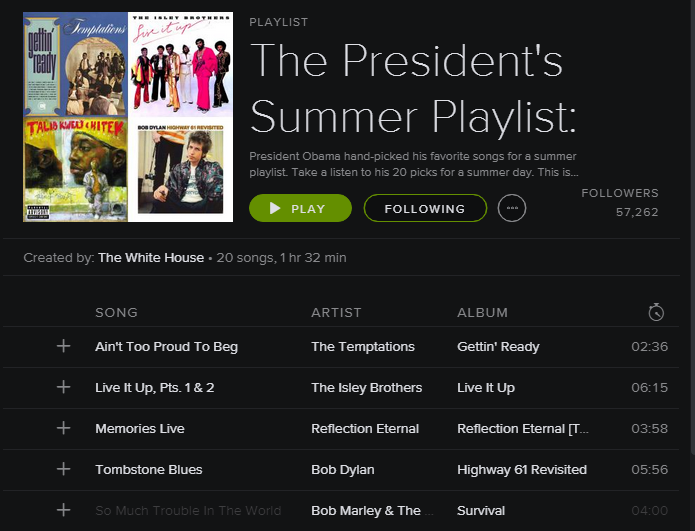Open the Highway 61 Revisited album link
This screenshot has height=531, width=695.
point(522,469)
